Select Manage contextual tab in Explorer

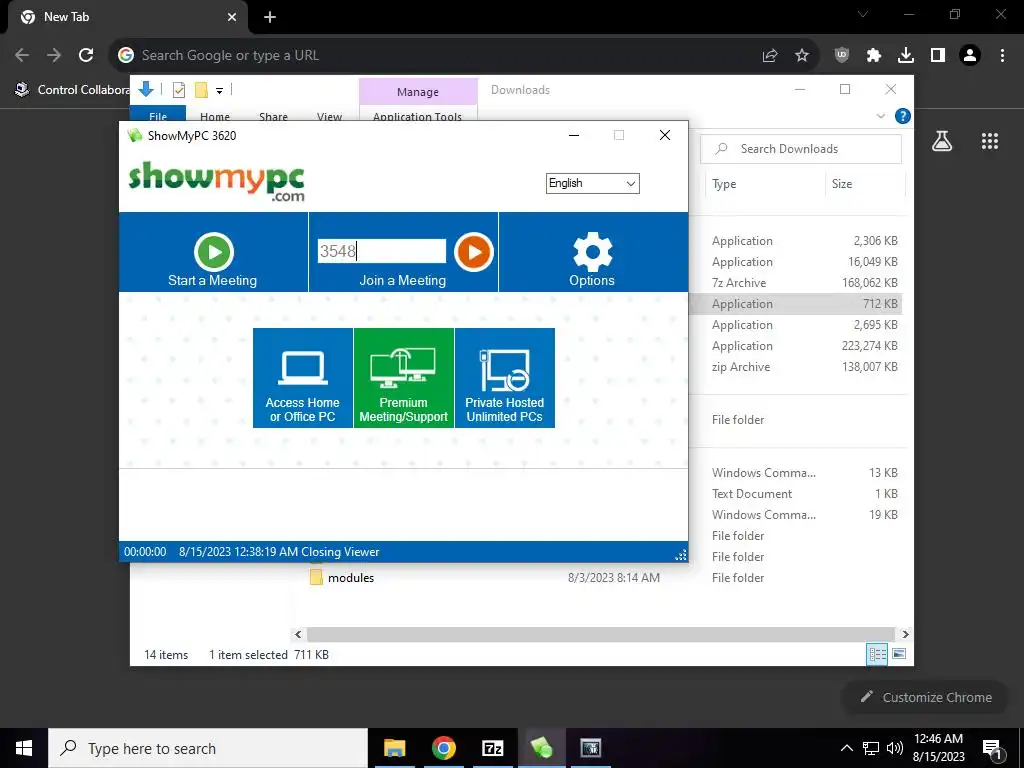418,92
